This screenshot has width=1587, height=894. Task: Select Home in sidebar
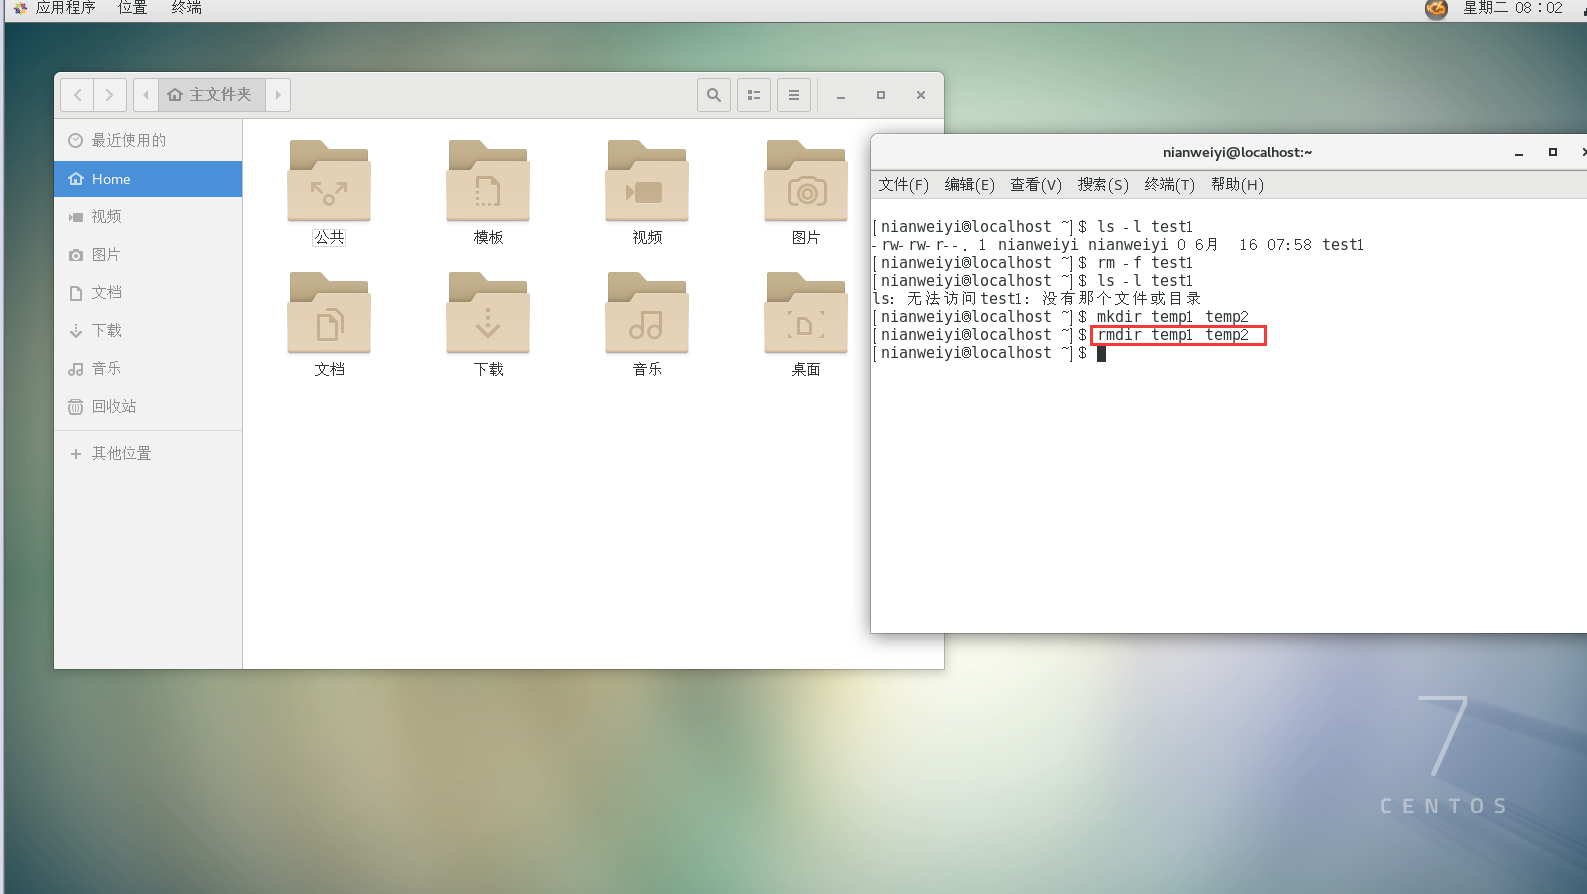coord(148,179)
